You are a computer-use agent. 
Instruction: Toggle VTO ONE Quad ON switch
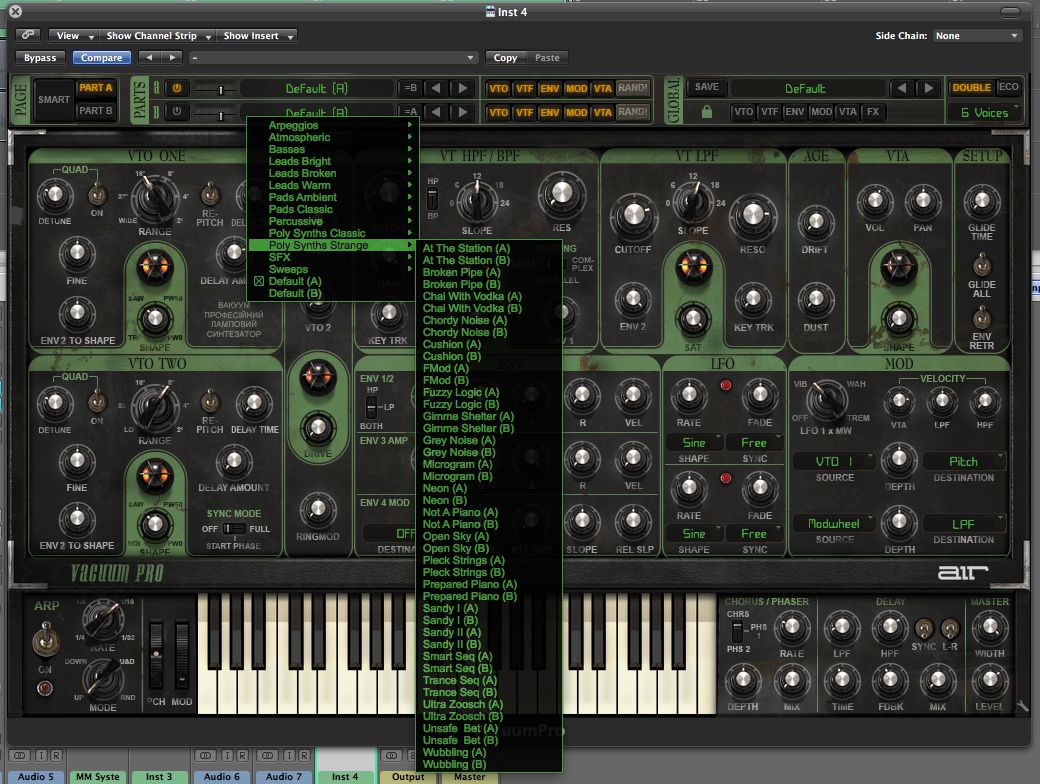[98, 194]
